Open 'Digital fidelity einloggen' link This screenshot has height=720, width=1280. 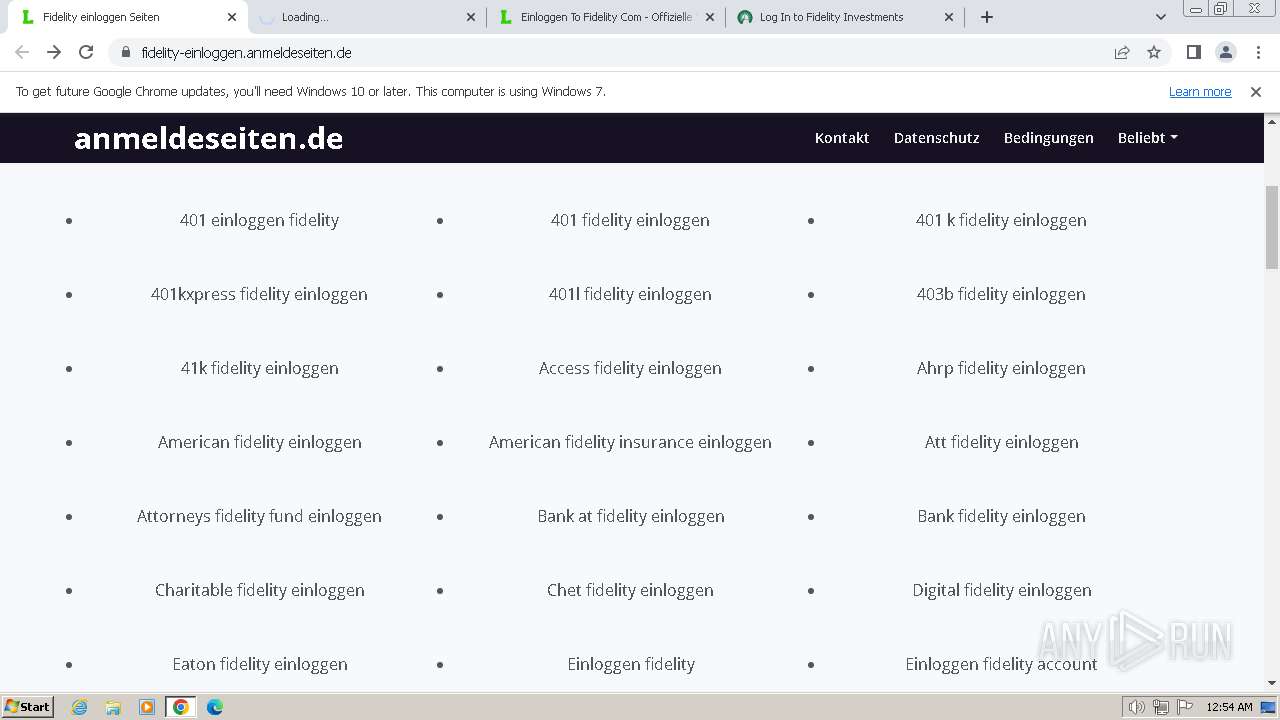tap(1001, 590)
